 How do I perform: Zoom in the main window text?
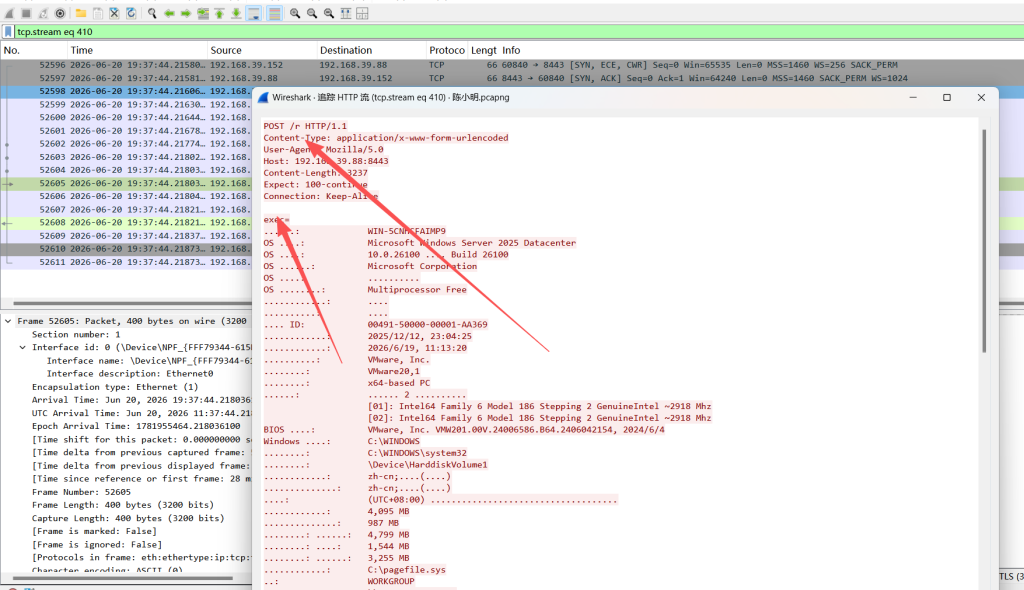[x=295, y=13]
